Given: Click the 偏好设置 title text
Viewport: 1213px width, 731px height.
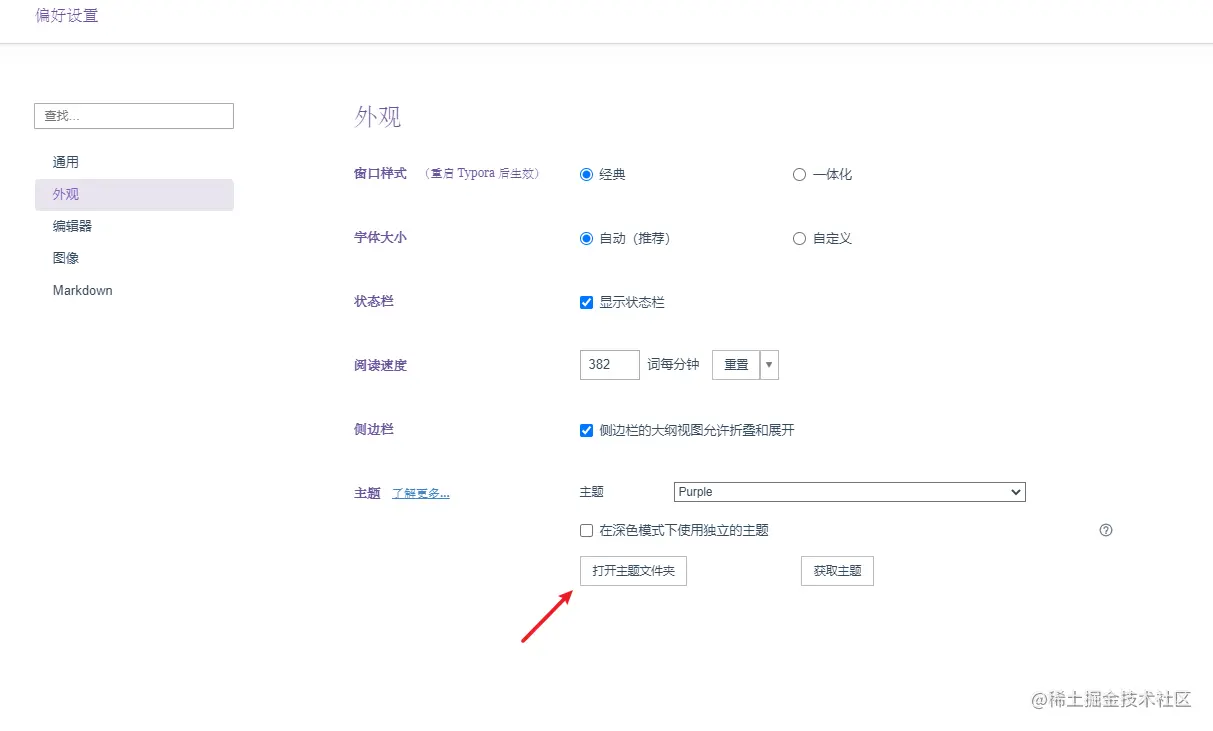Looking at the screenshot, I should coord(67,16).
